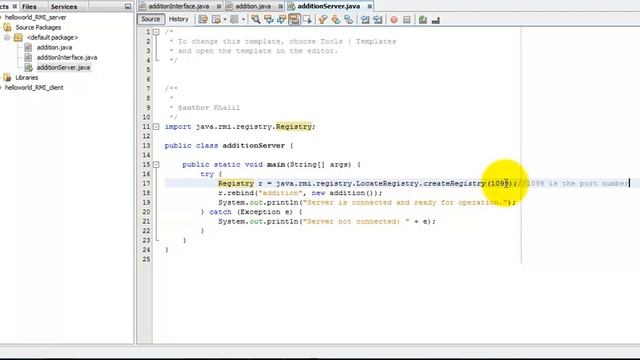Click the Uncomment lines icon

[436, 20]
